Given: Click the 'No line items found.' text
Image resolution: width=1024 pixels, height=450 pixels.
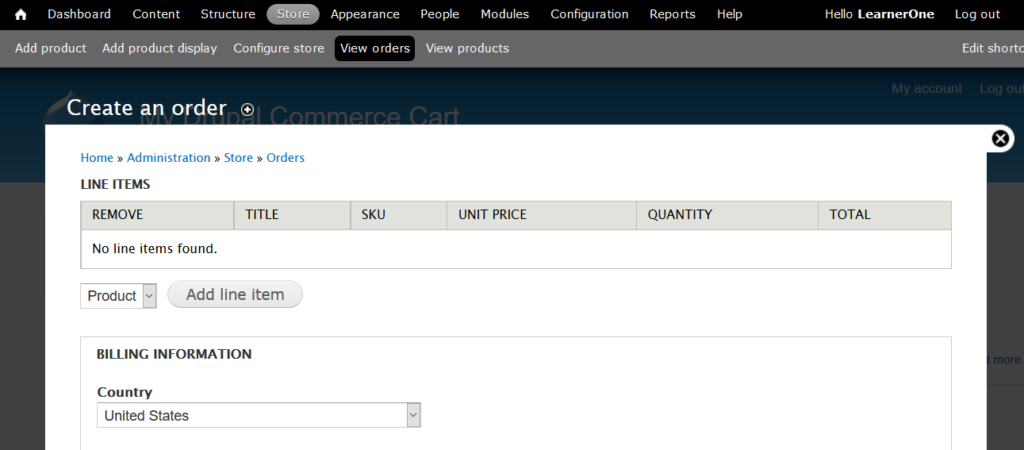Looking at the screenshot, I should [154, 249].
